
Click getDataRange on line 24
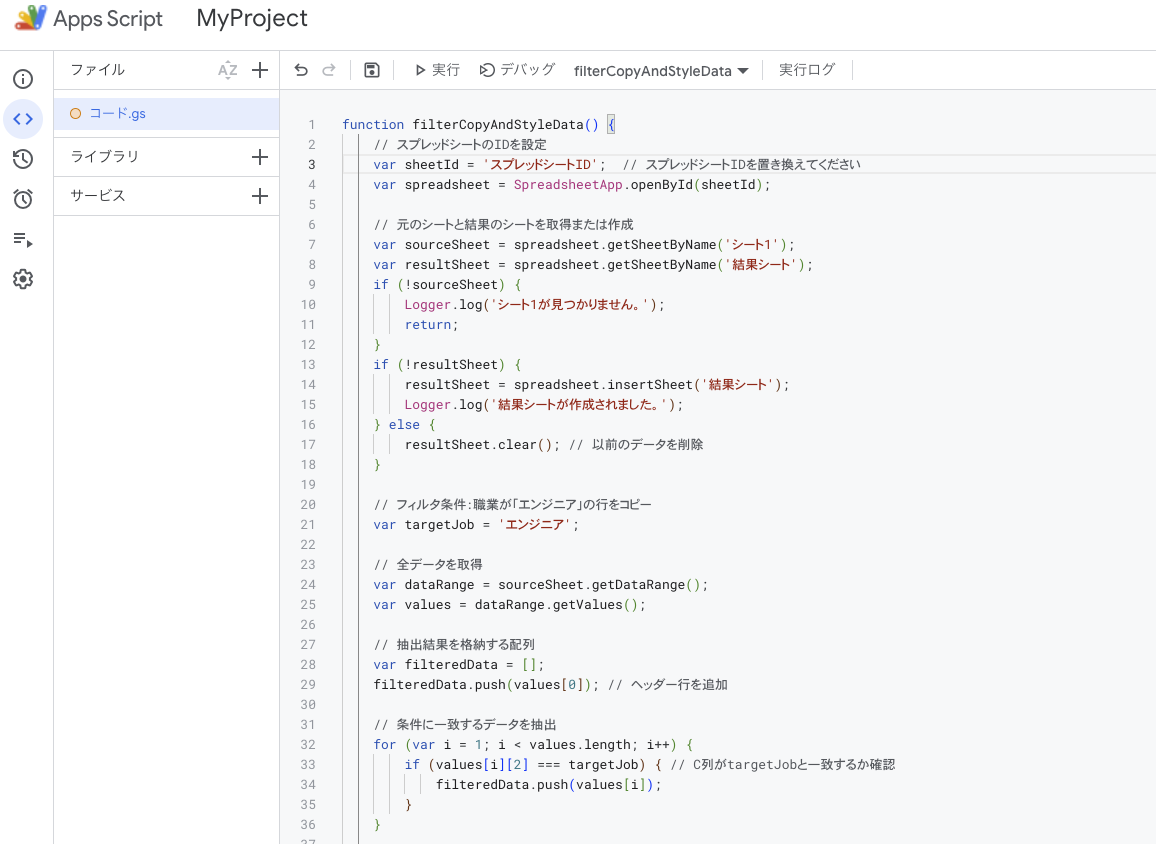click(x=638, y=585)
